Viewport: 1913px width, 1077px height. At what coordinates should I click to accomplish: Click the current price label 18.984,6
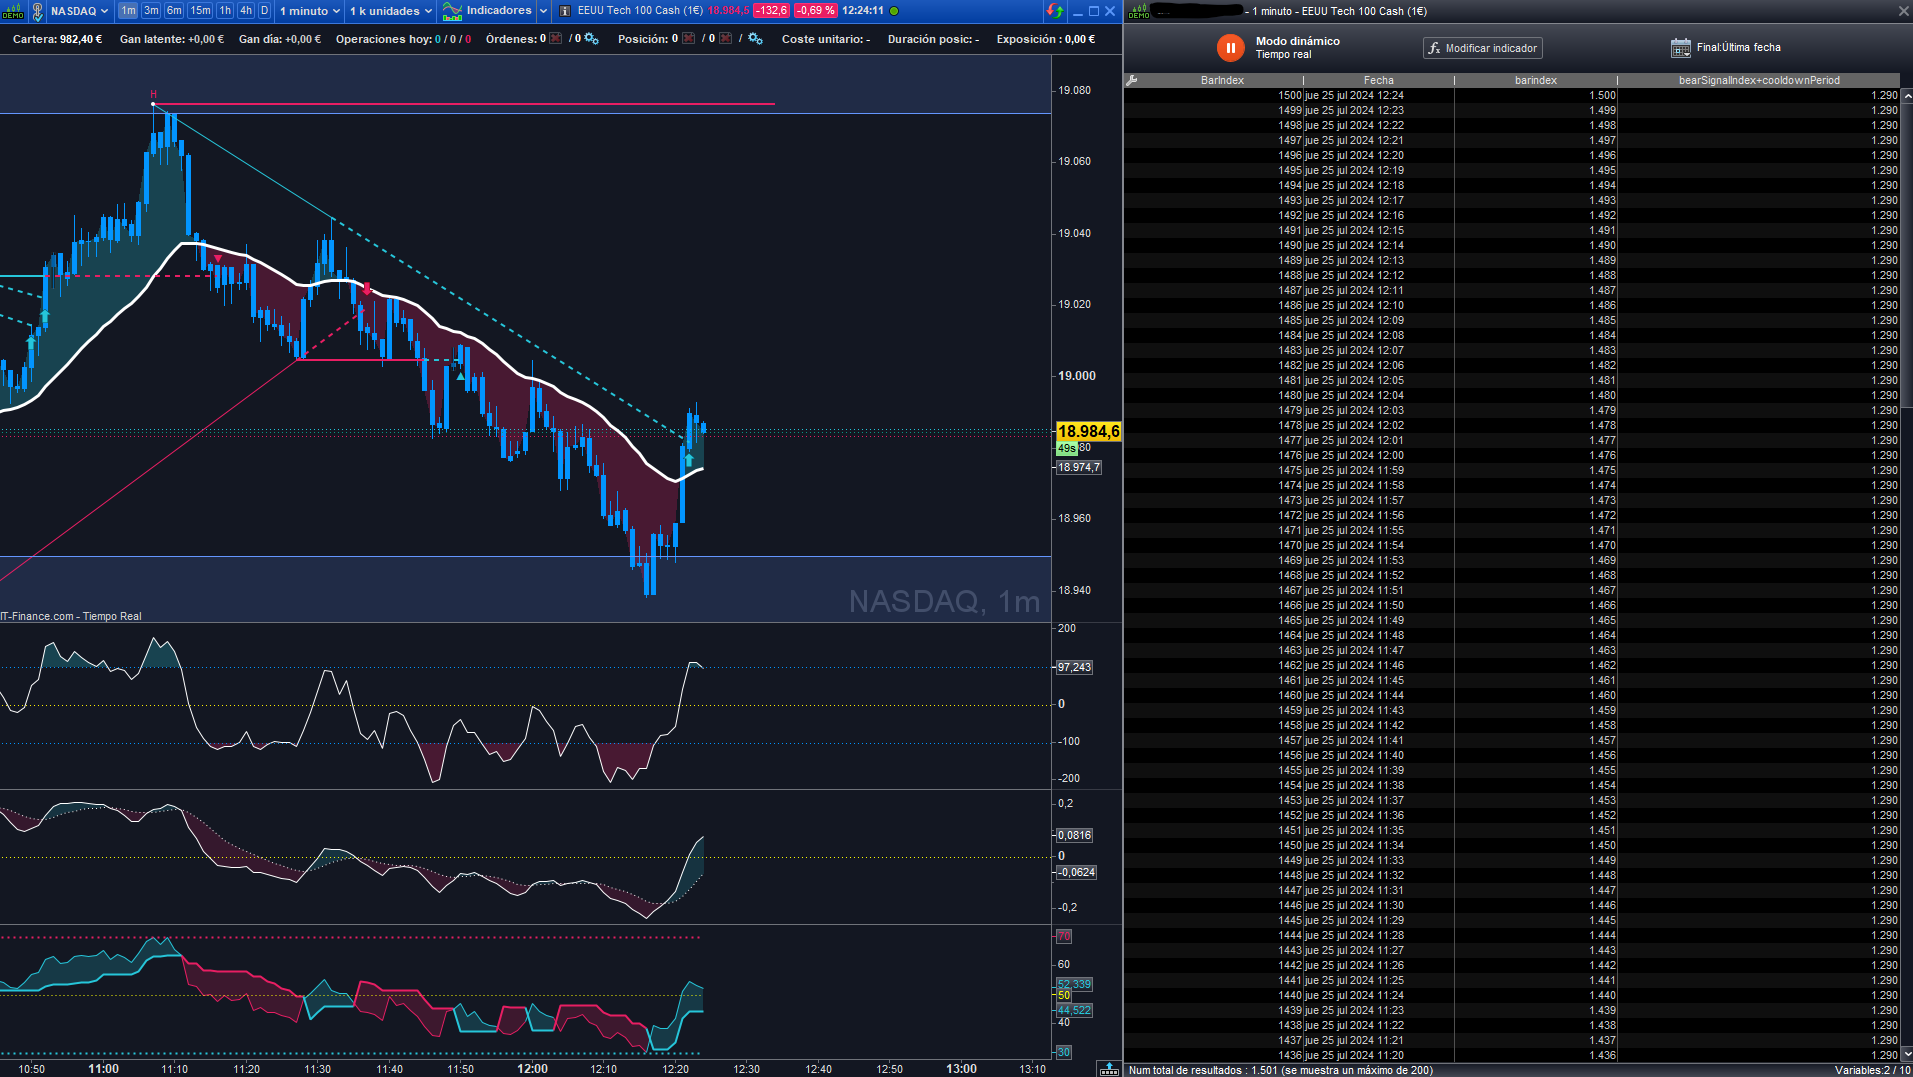(1088, 432)
